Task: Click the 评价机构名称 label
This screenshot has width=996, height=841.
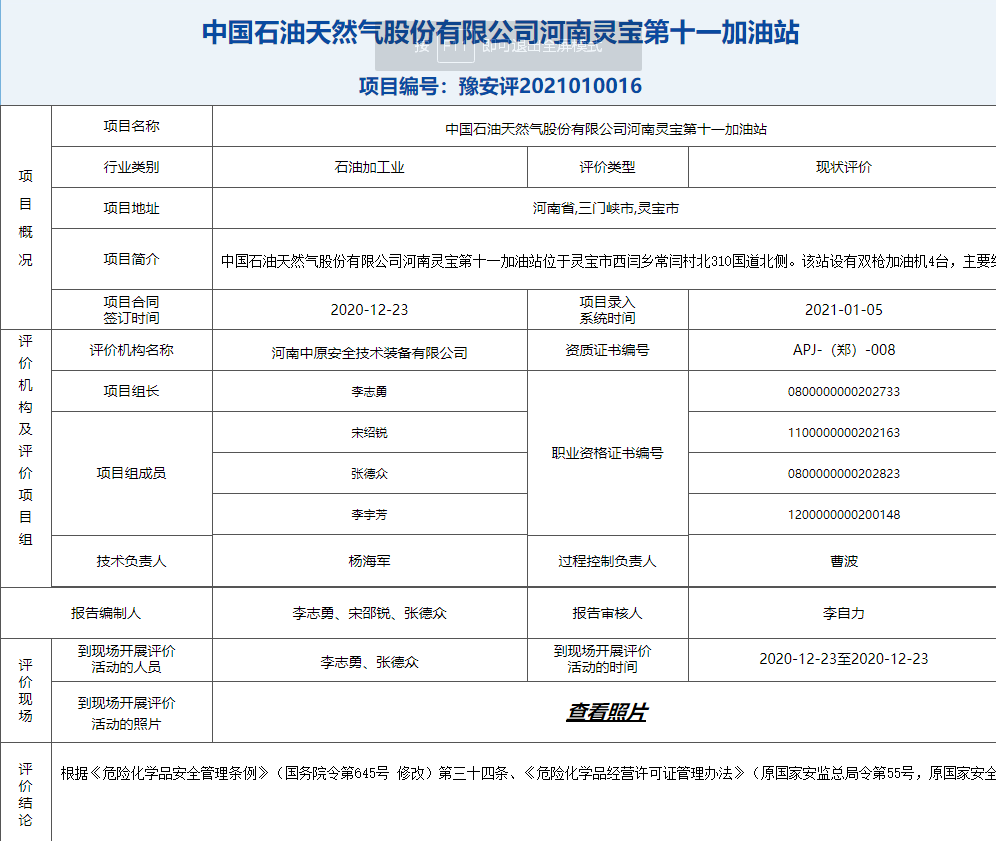Action: [131, 350]
